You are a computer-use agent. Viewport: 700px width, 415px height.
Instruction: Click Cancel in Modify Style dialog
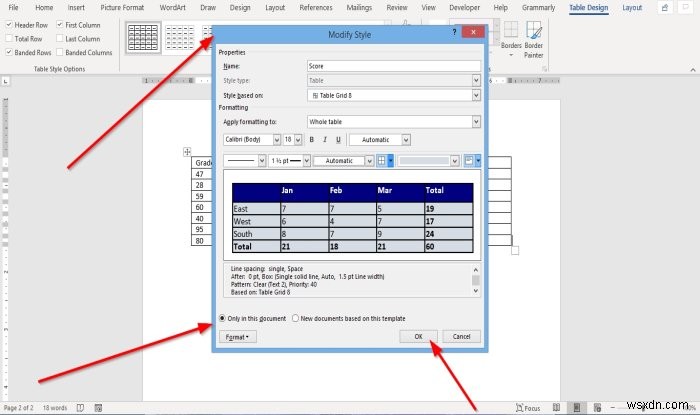(462, 336)
